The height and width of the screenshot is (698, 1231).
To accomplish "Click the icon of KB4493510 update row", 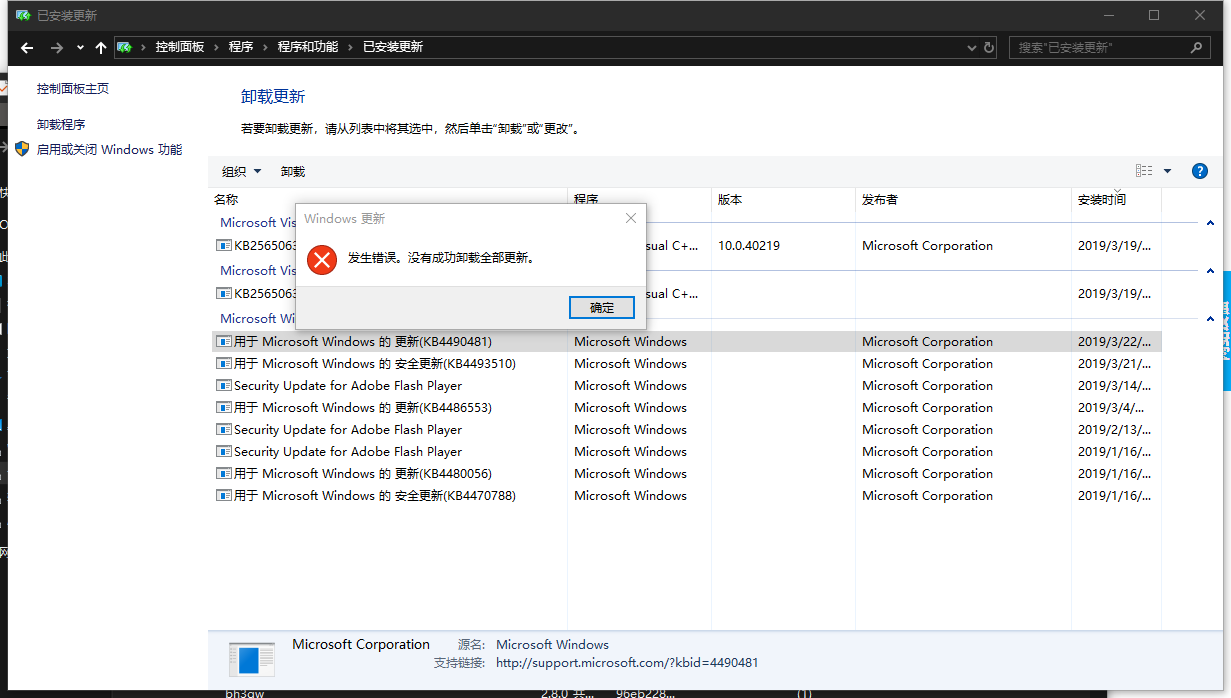I will click(224, 364).
